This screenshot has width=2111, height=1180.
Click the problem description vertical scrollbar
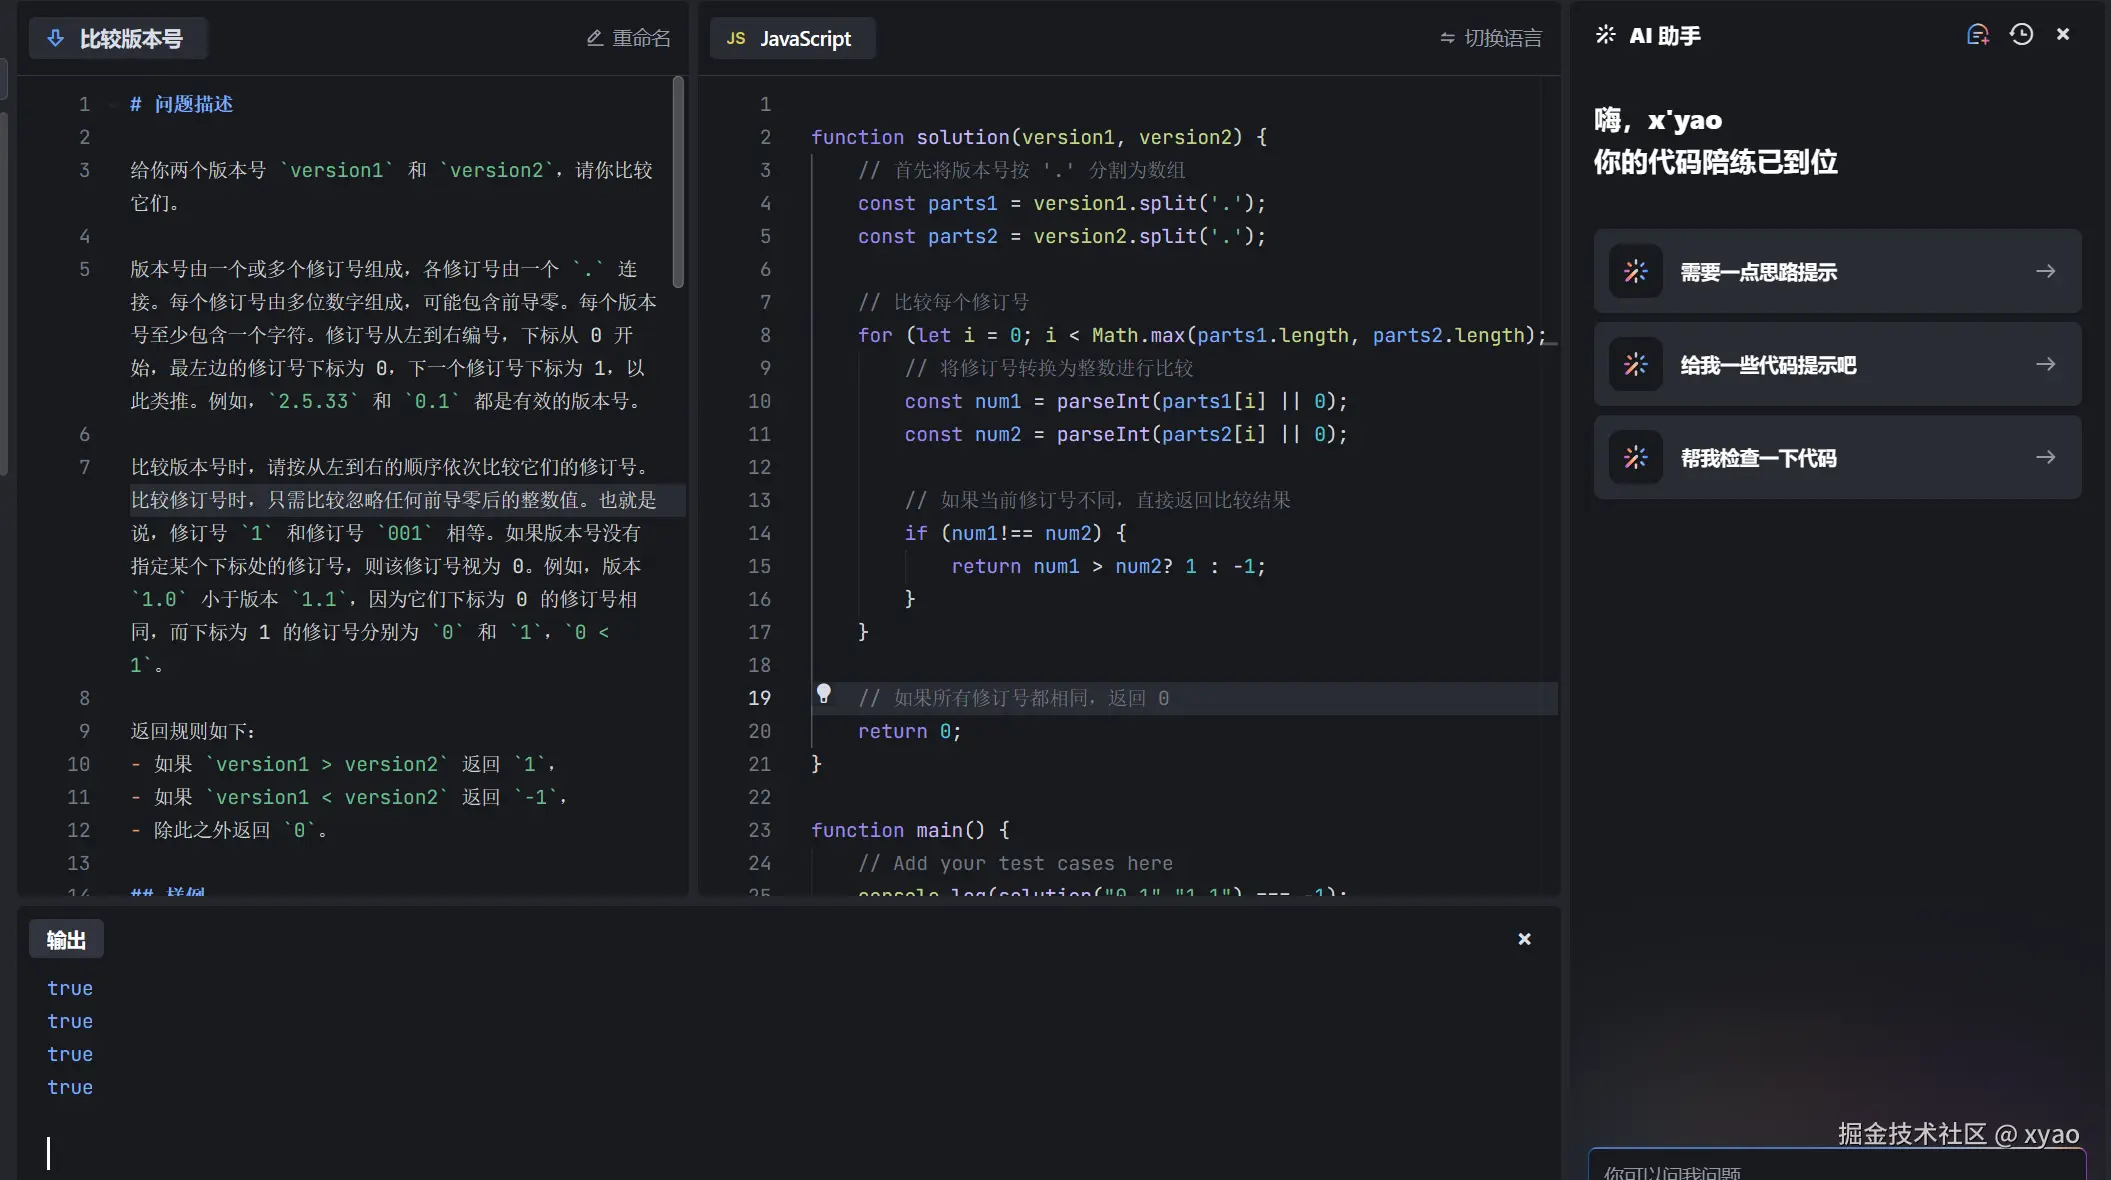click(x=678, y=180)
